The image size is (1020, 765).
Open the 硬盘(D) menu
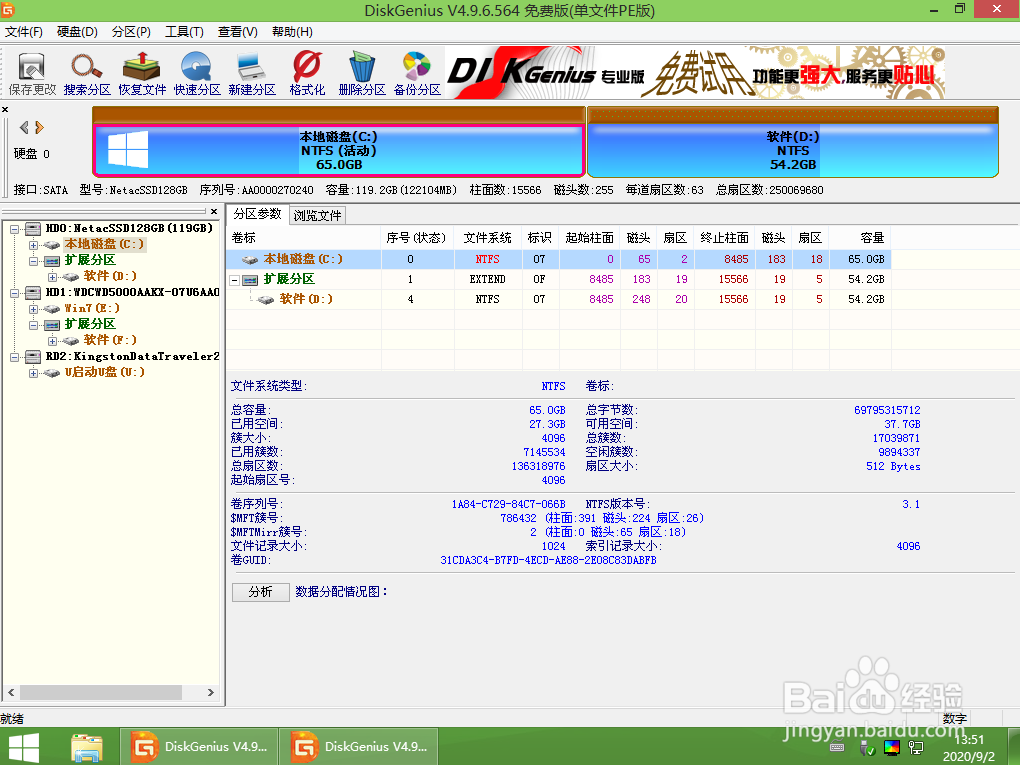(77, 32)
